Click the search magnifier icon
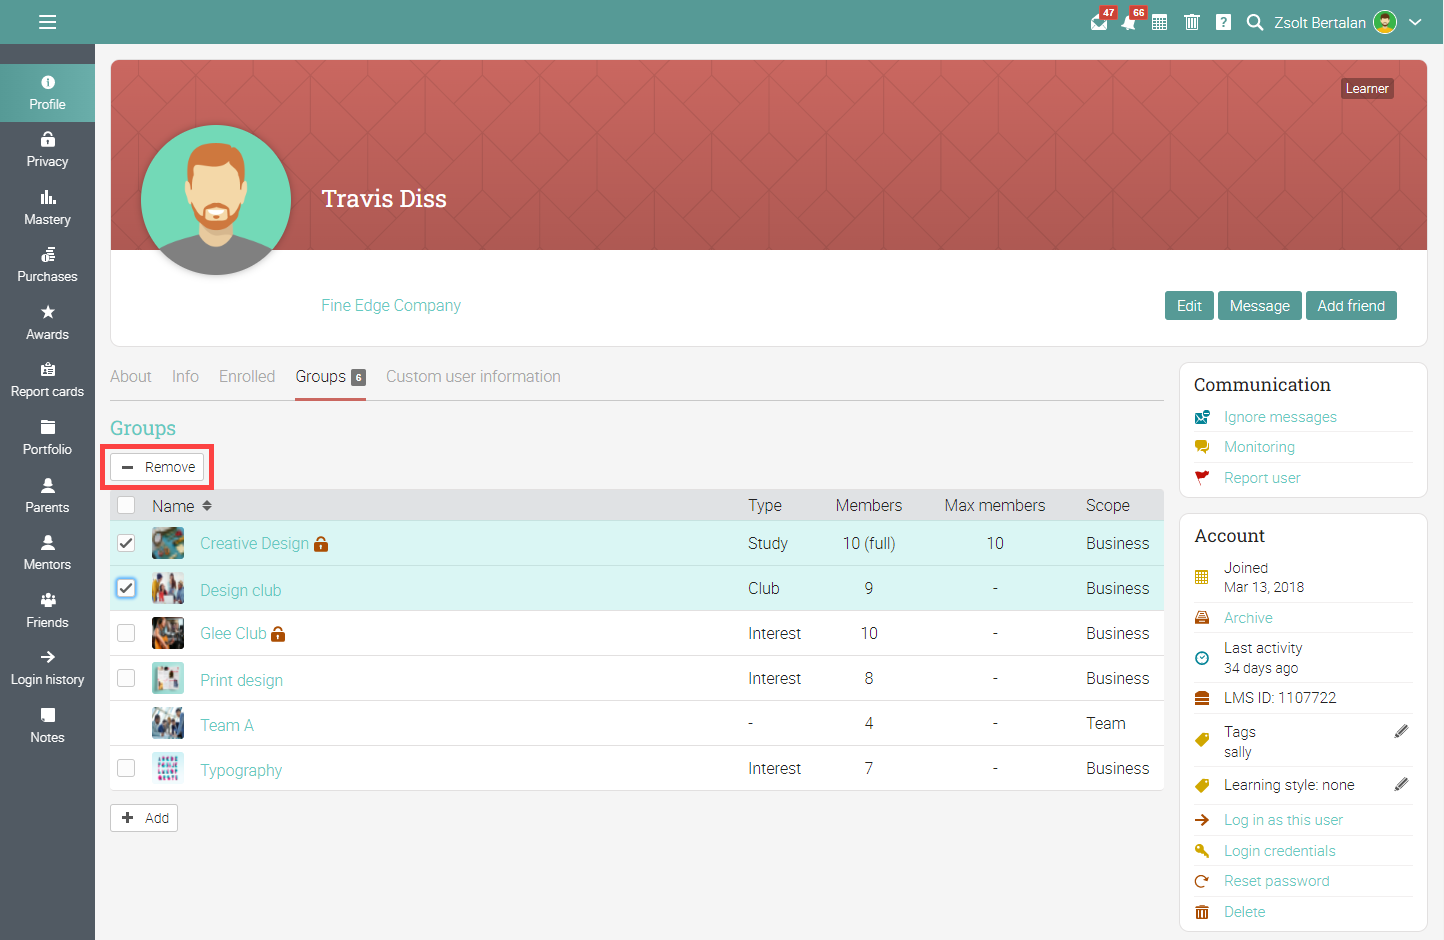This screenshot has width=1444, height=940. click(1254, 22)
